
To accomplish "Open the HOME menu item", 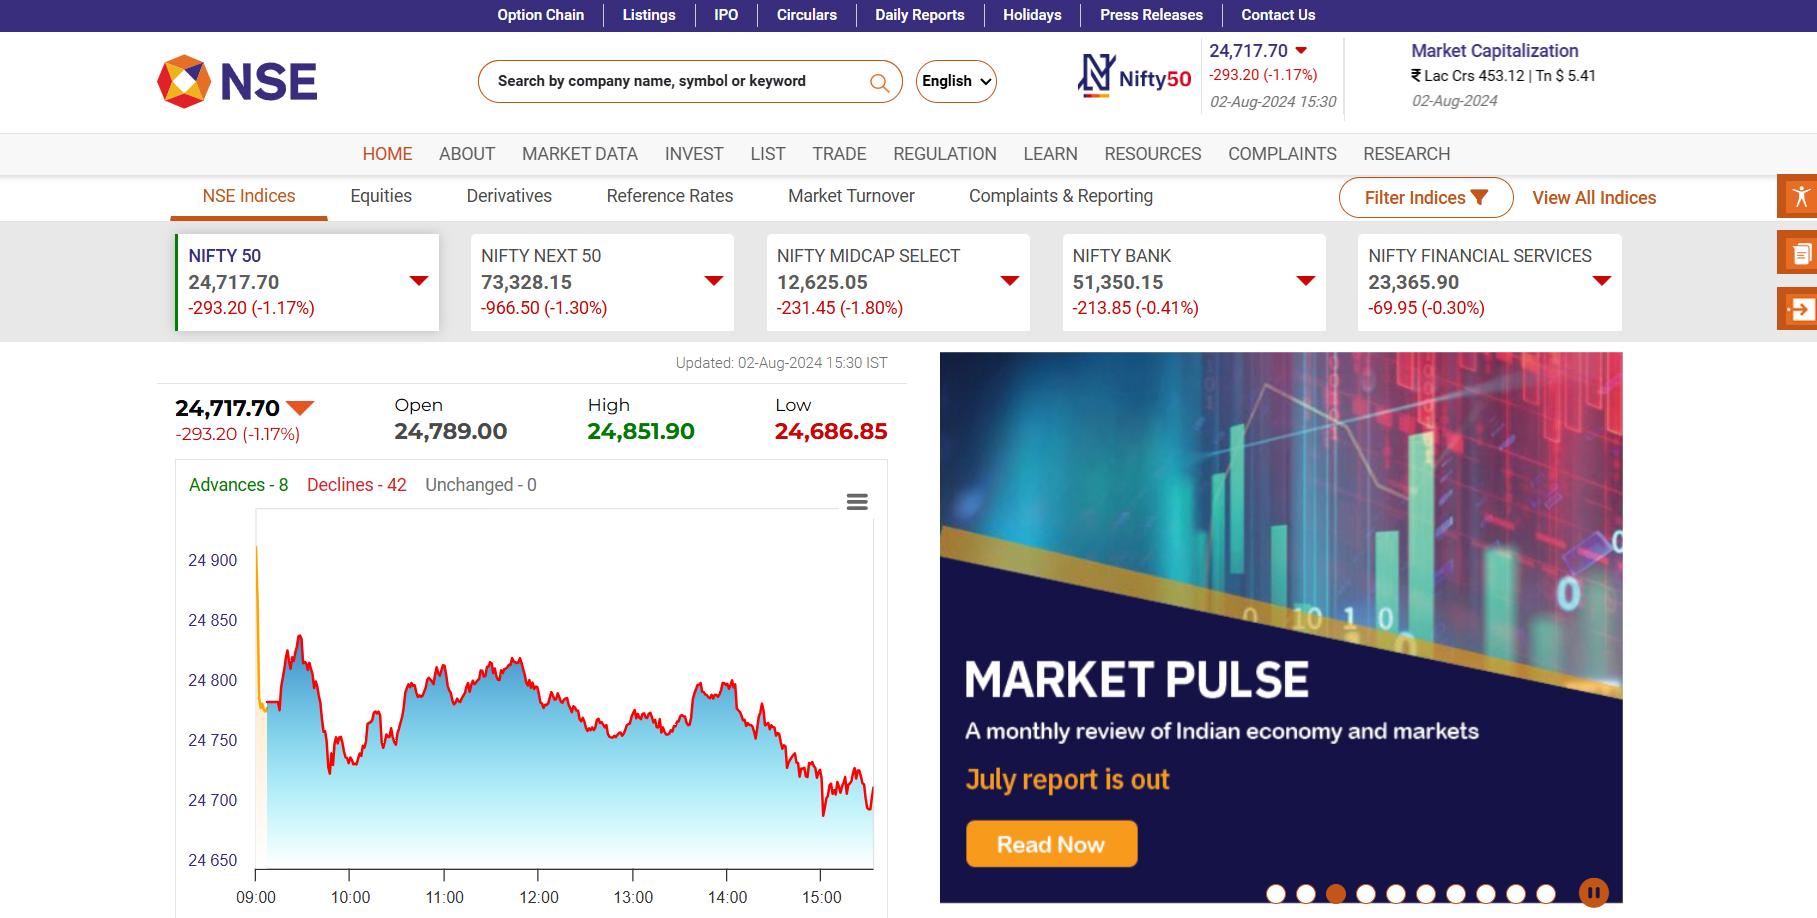I will pos(387,154).
